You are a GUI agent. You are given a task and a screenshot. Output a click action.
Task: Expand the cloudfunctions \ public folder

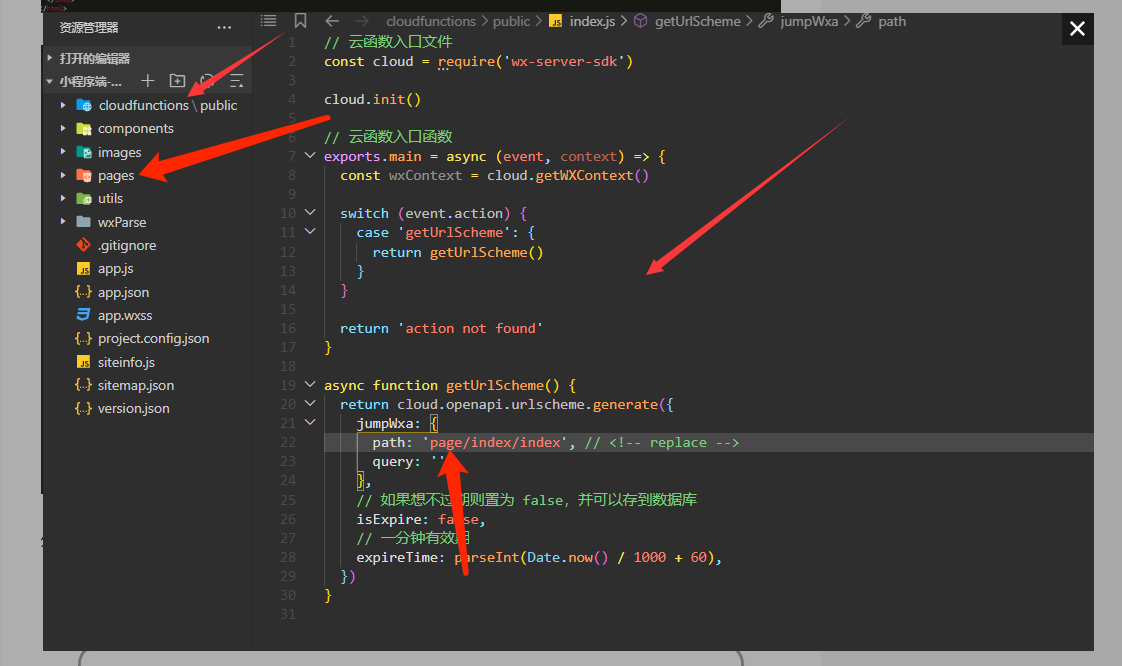(63, 105)
